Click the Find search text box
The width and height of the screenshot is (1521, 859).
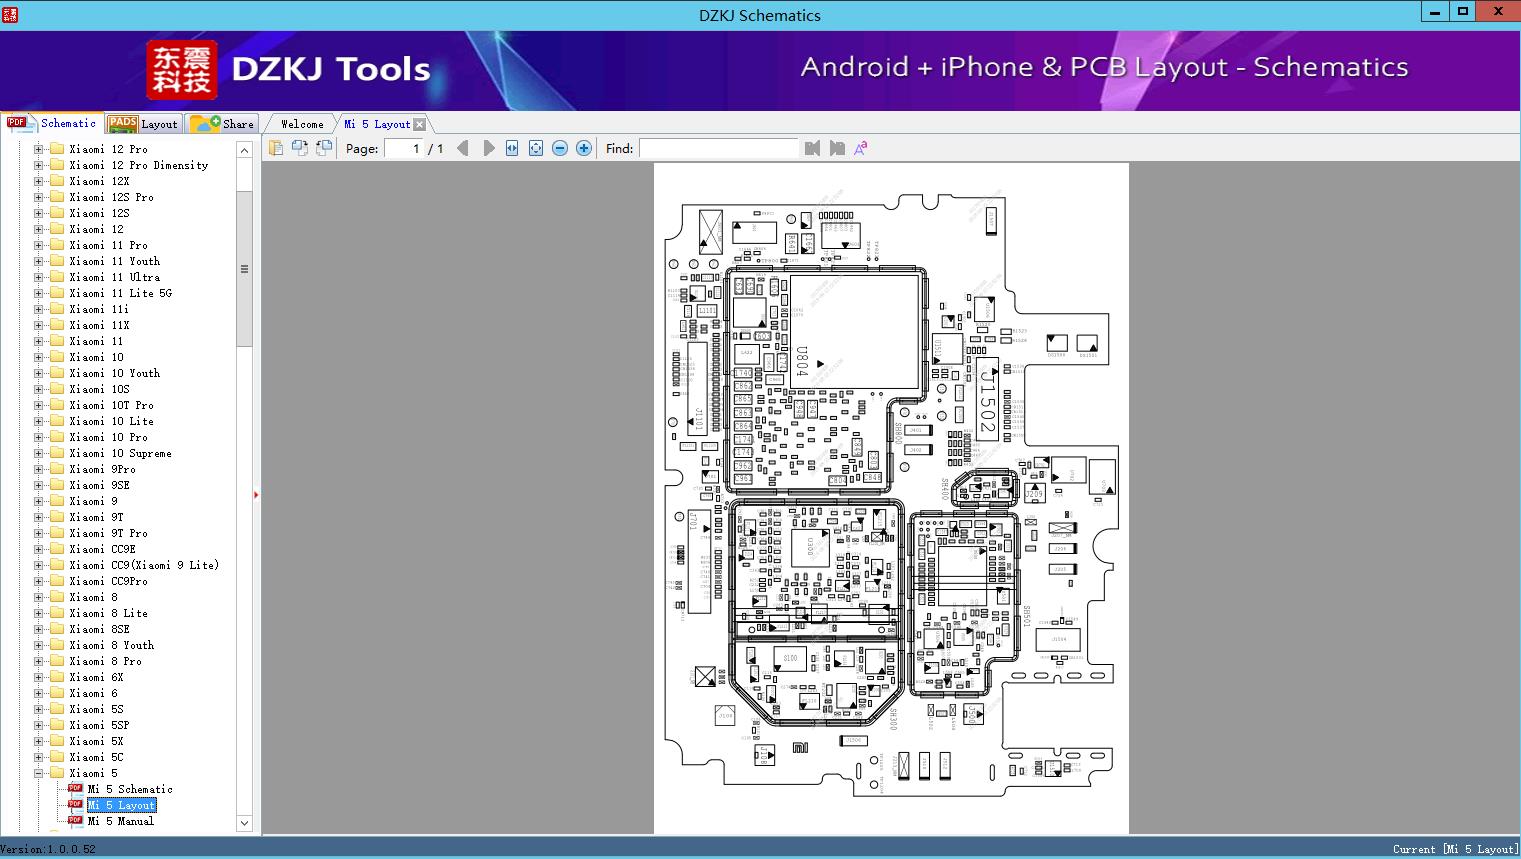[719, 148]
